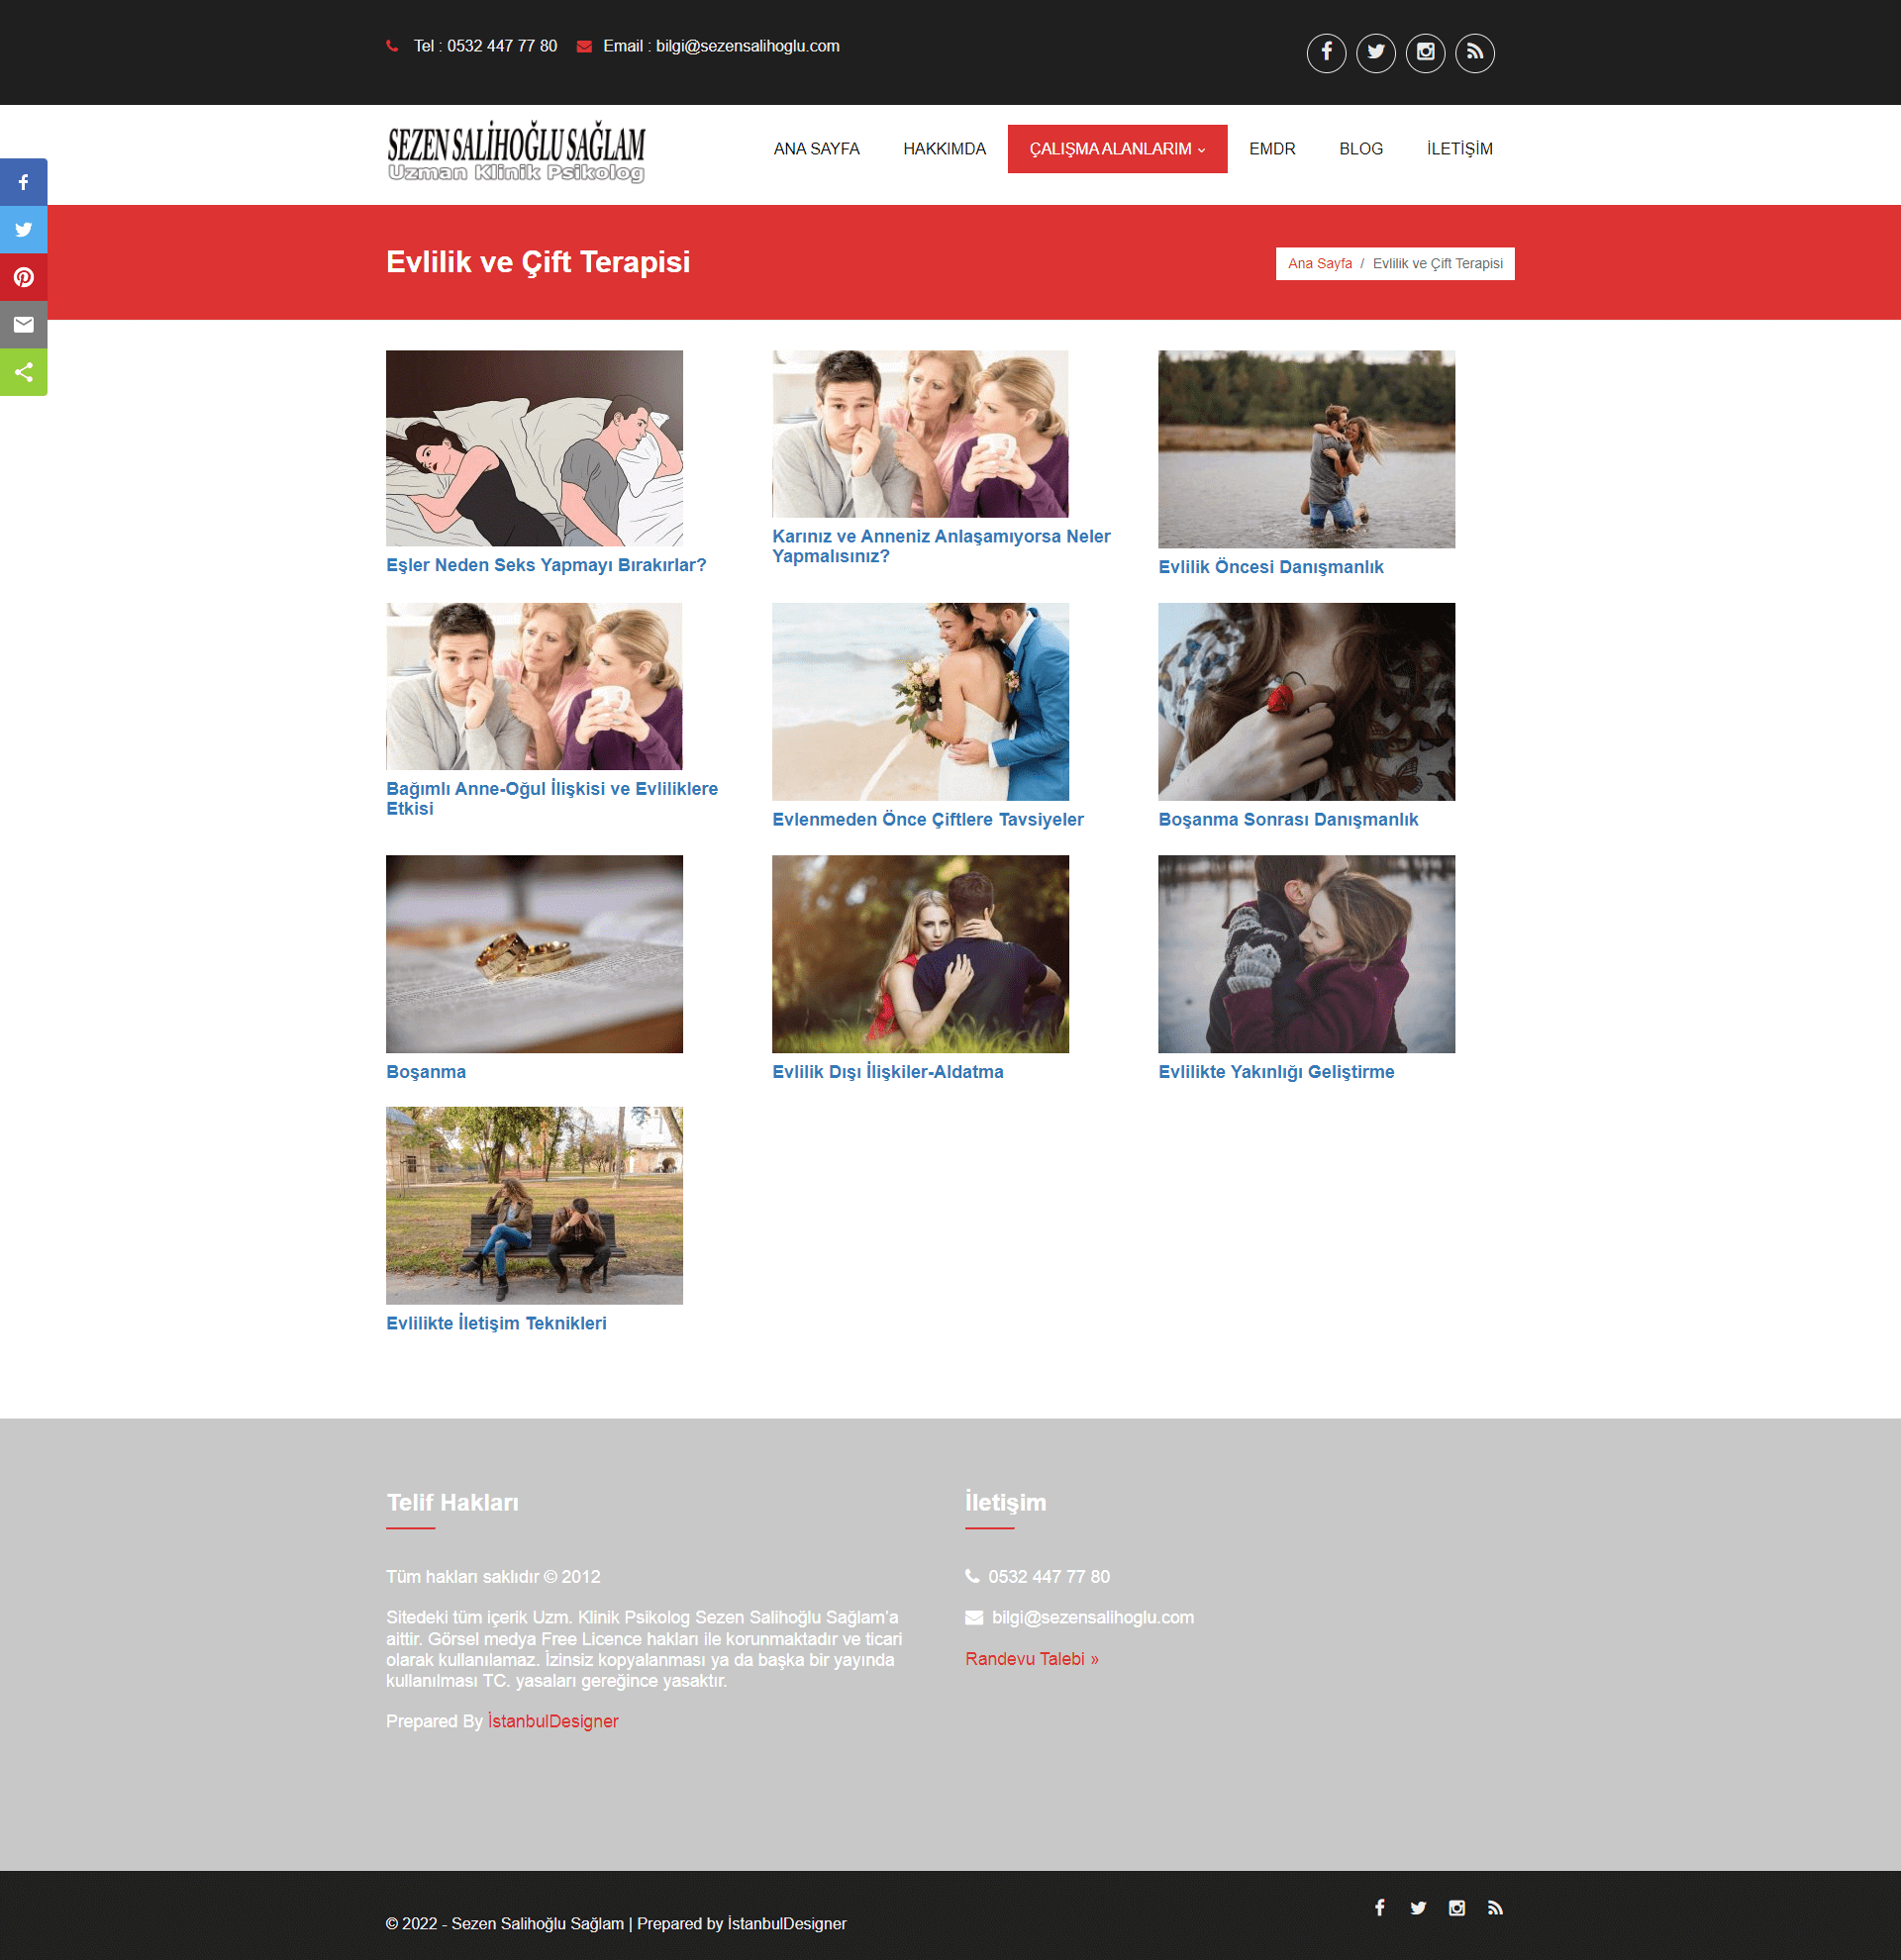Click İstanbulDesigner red link in footer

point(553,1721)
